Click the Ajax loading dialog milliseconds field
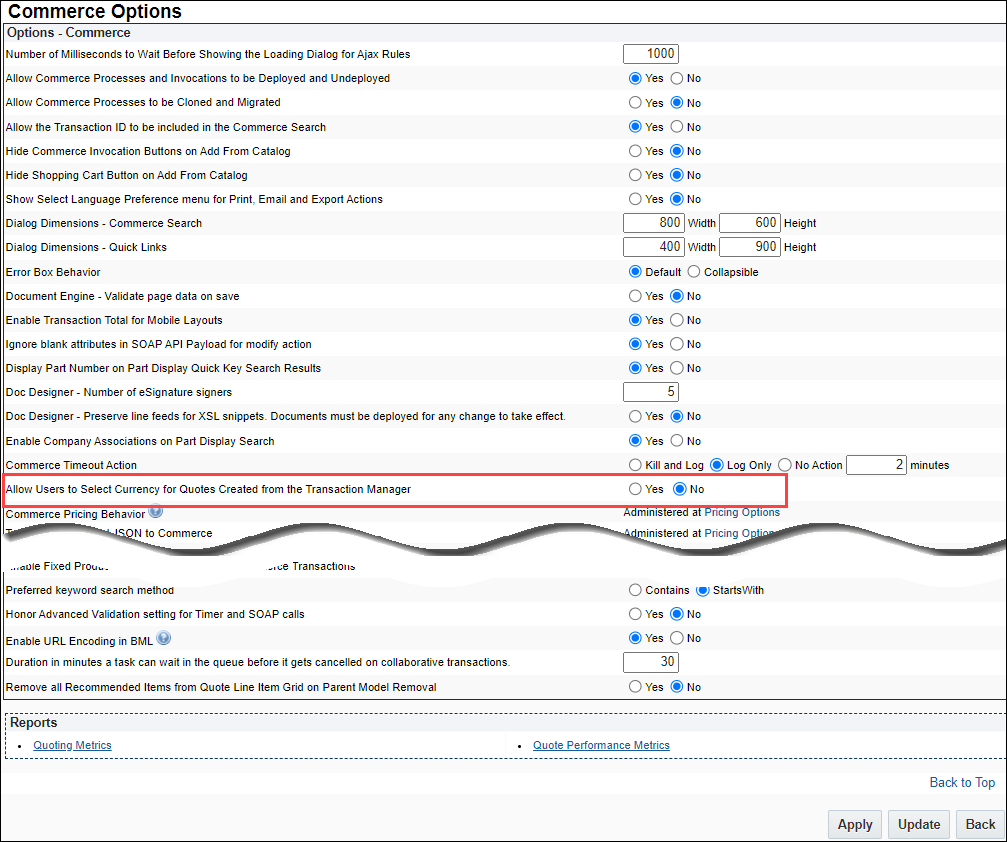1007x842 pixels. (650, 54)
